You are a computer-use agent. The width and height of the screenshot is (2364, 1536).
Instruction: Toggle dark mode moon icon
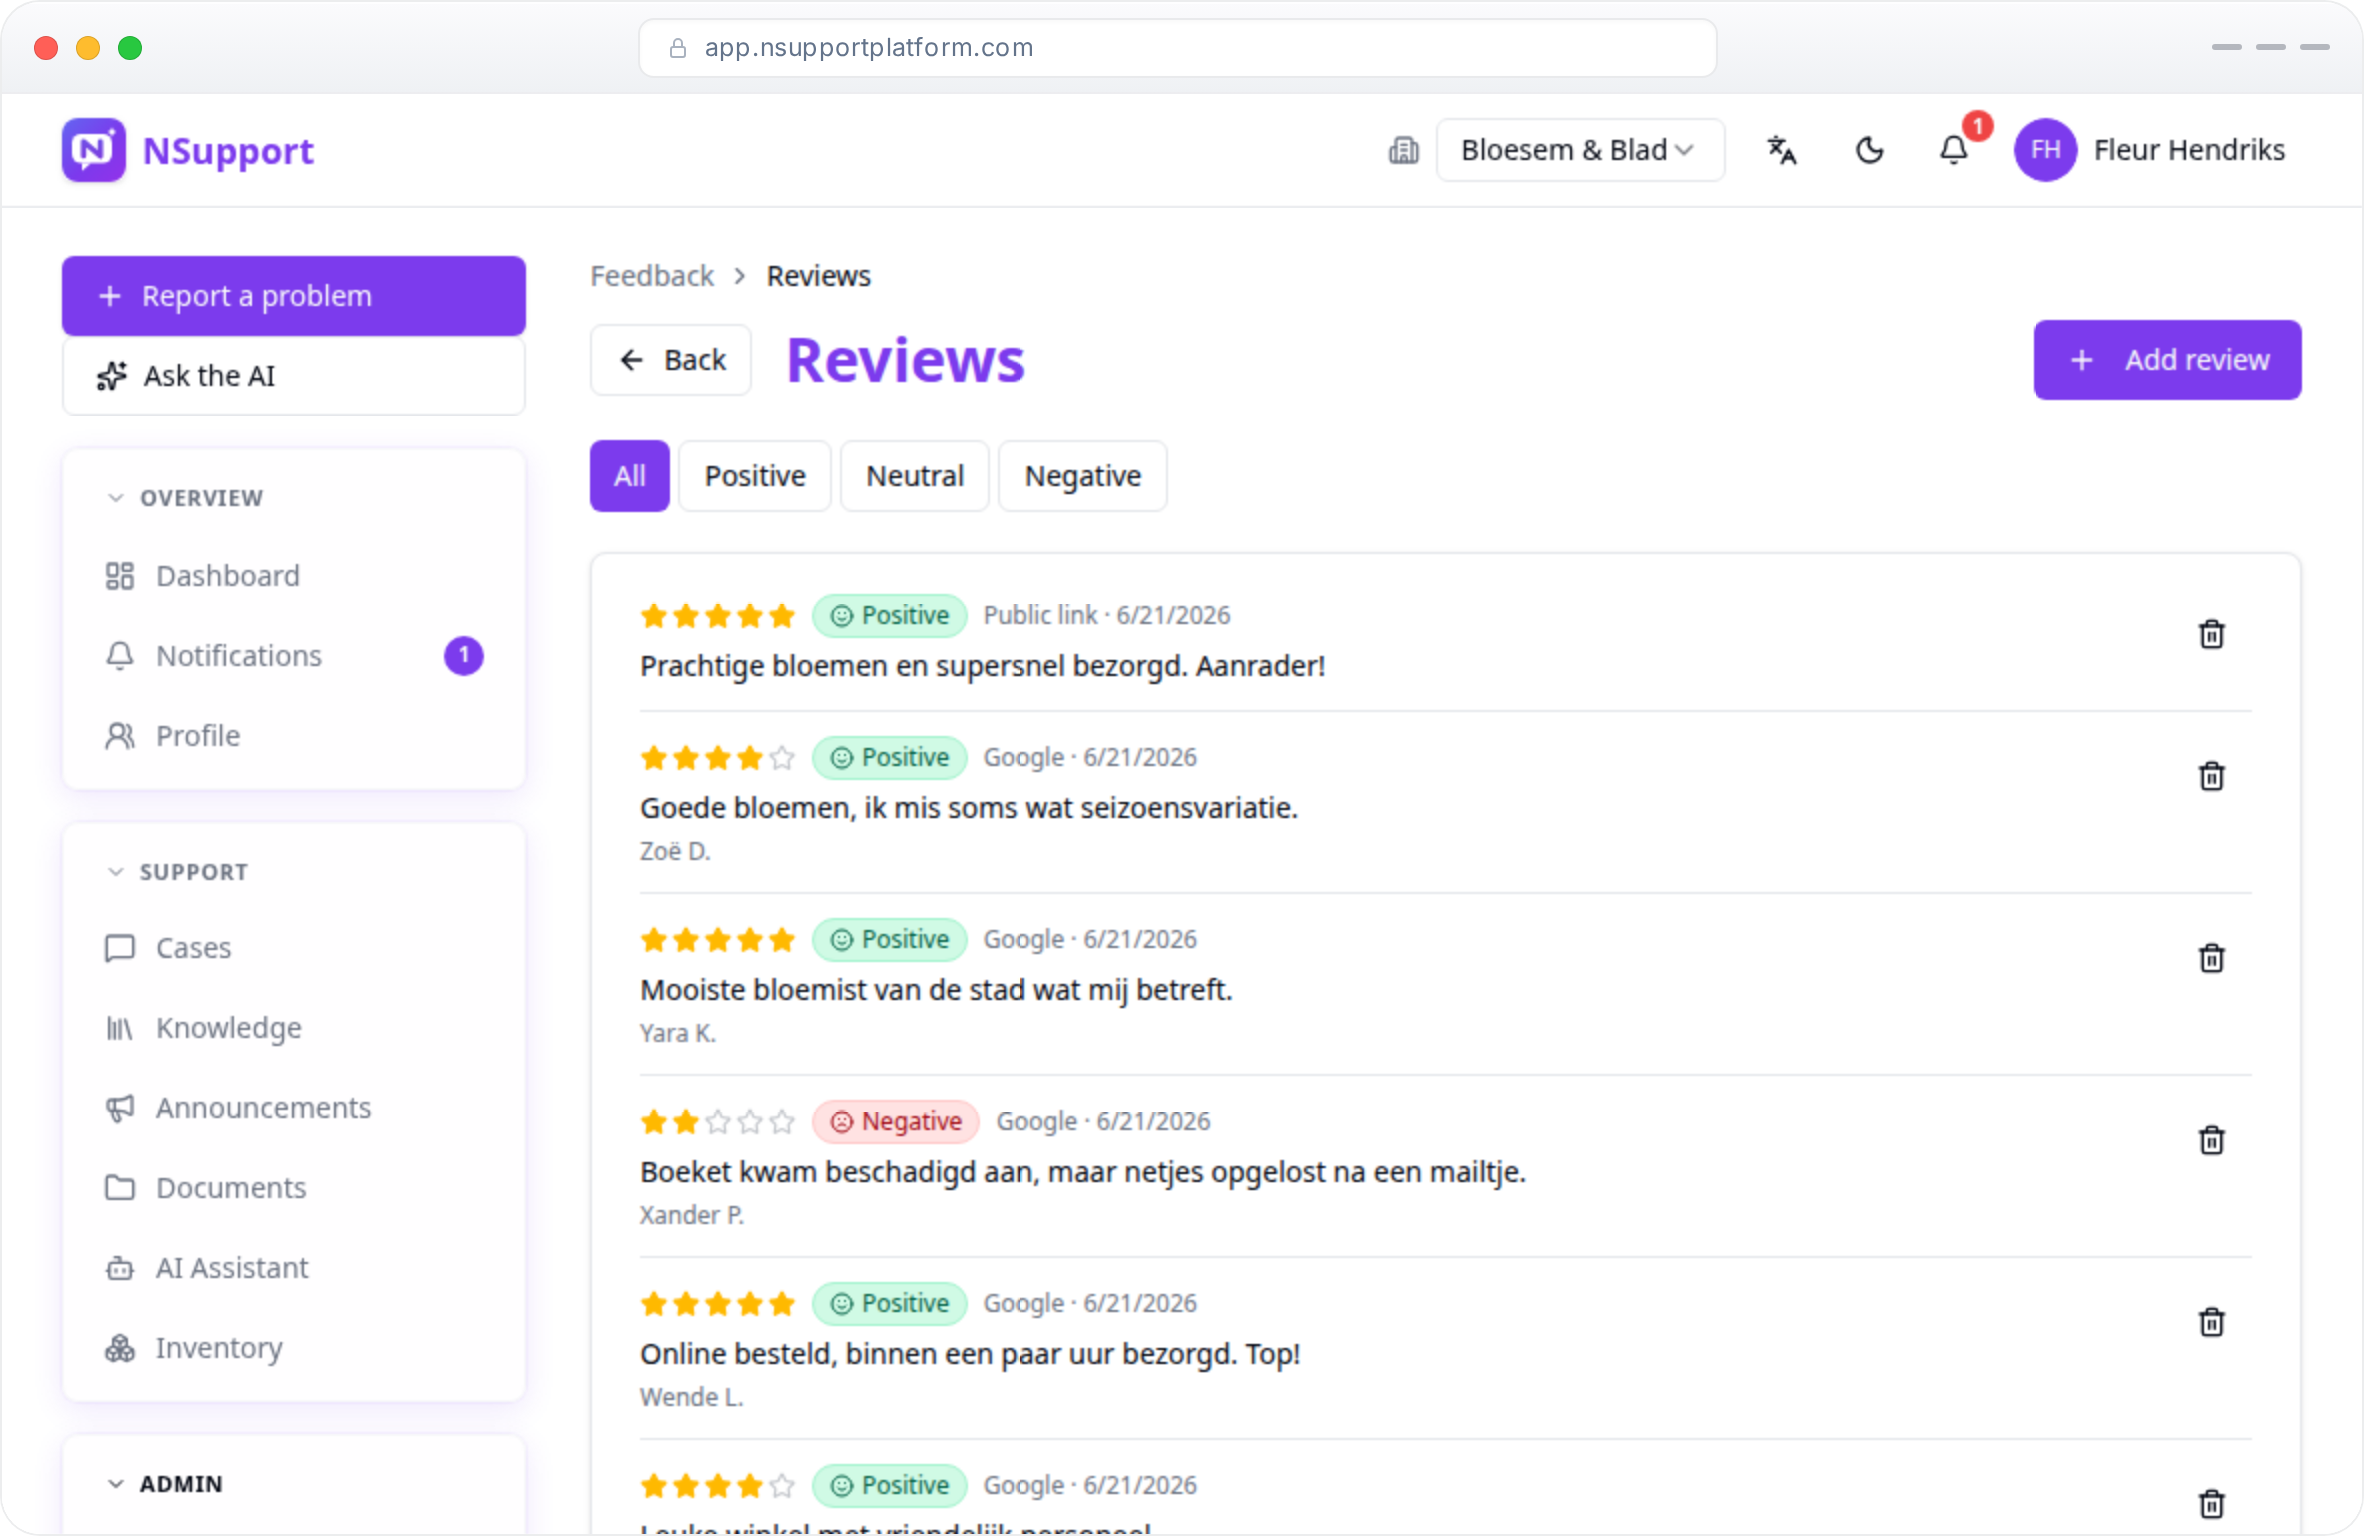pos(1869,150)
